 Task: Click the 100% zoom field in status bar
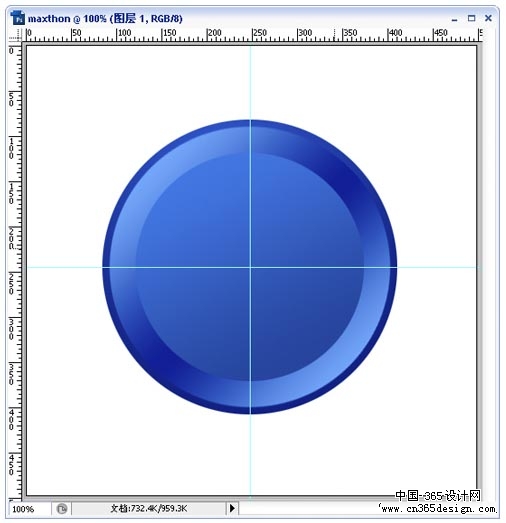pyautogui.click(x=29, y=509)
